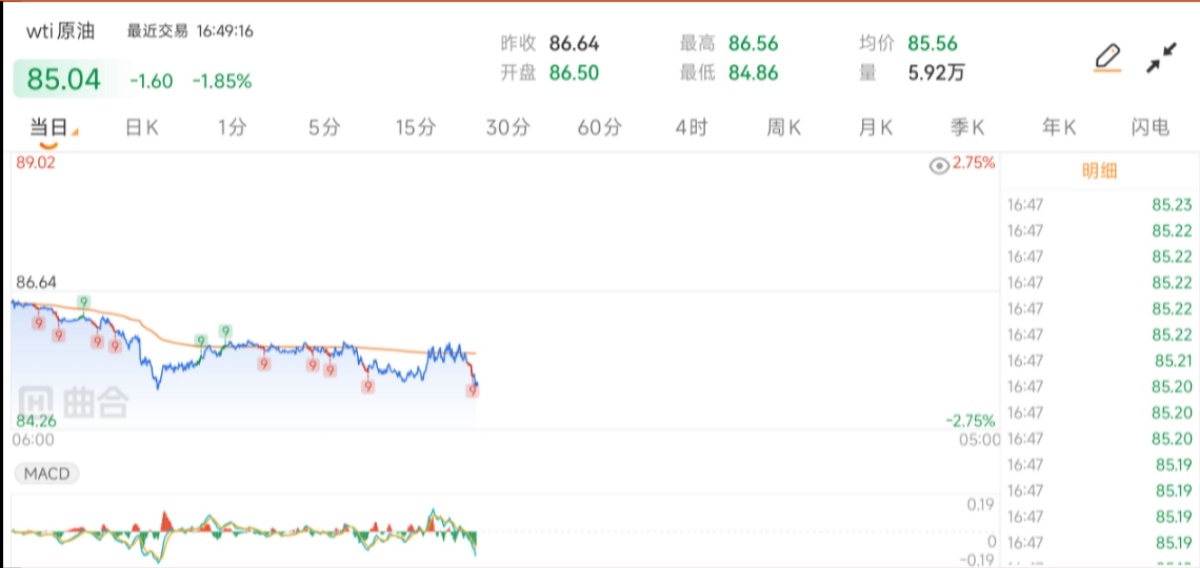The width and height of the screenshot is (1200, 568).
Task: Click the -1.85% percent change value
Action: pyautogui.click(x=222, y=81)
